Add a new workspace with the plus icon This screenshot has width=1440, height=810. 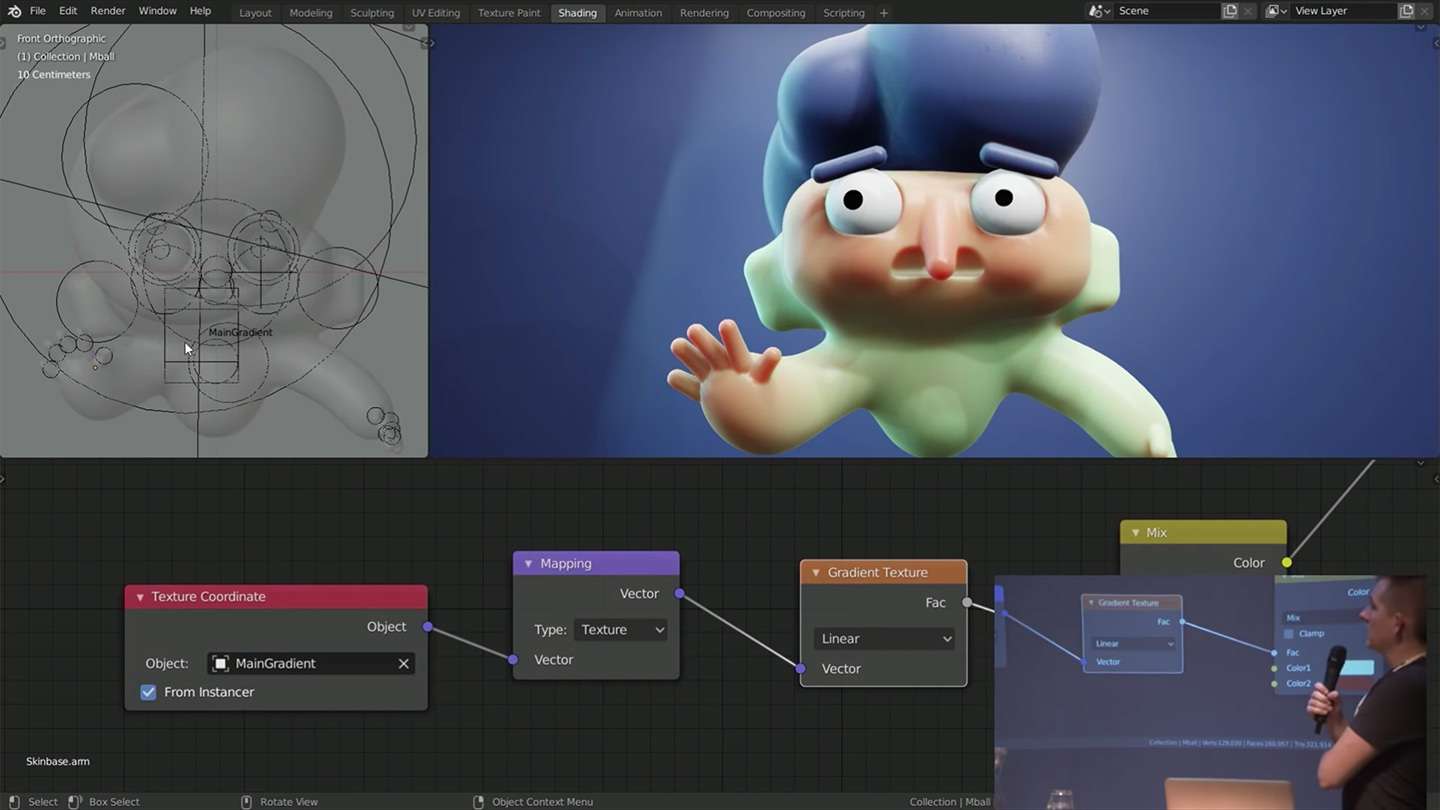coord(884,12)
